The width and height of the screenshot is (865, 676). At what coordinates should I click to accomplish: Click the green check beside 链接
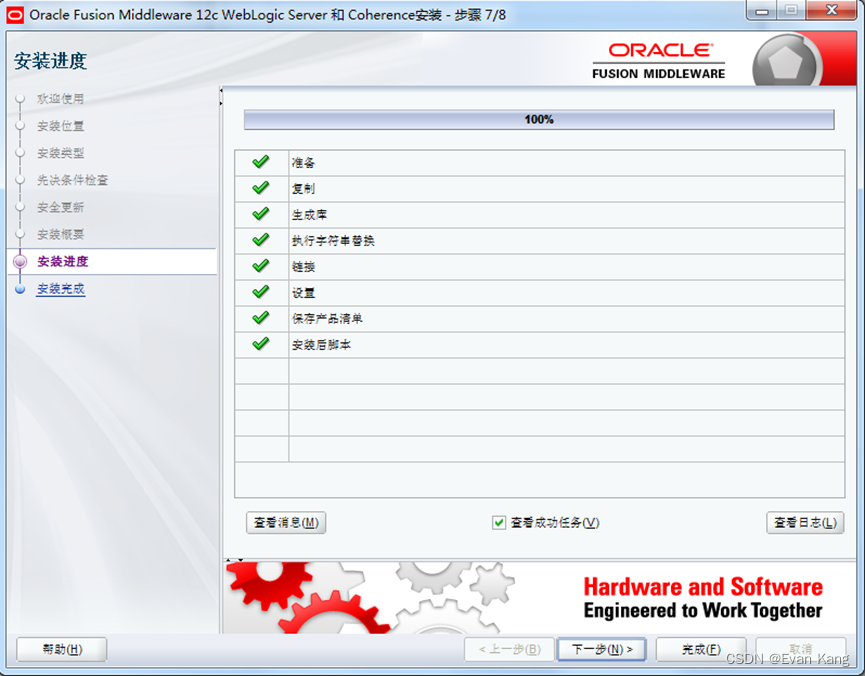click(x=260, y=266)
